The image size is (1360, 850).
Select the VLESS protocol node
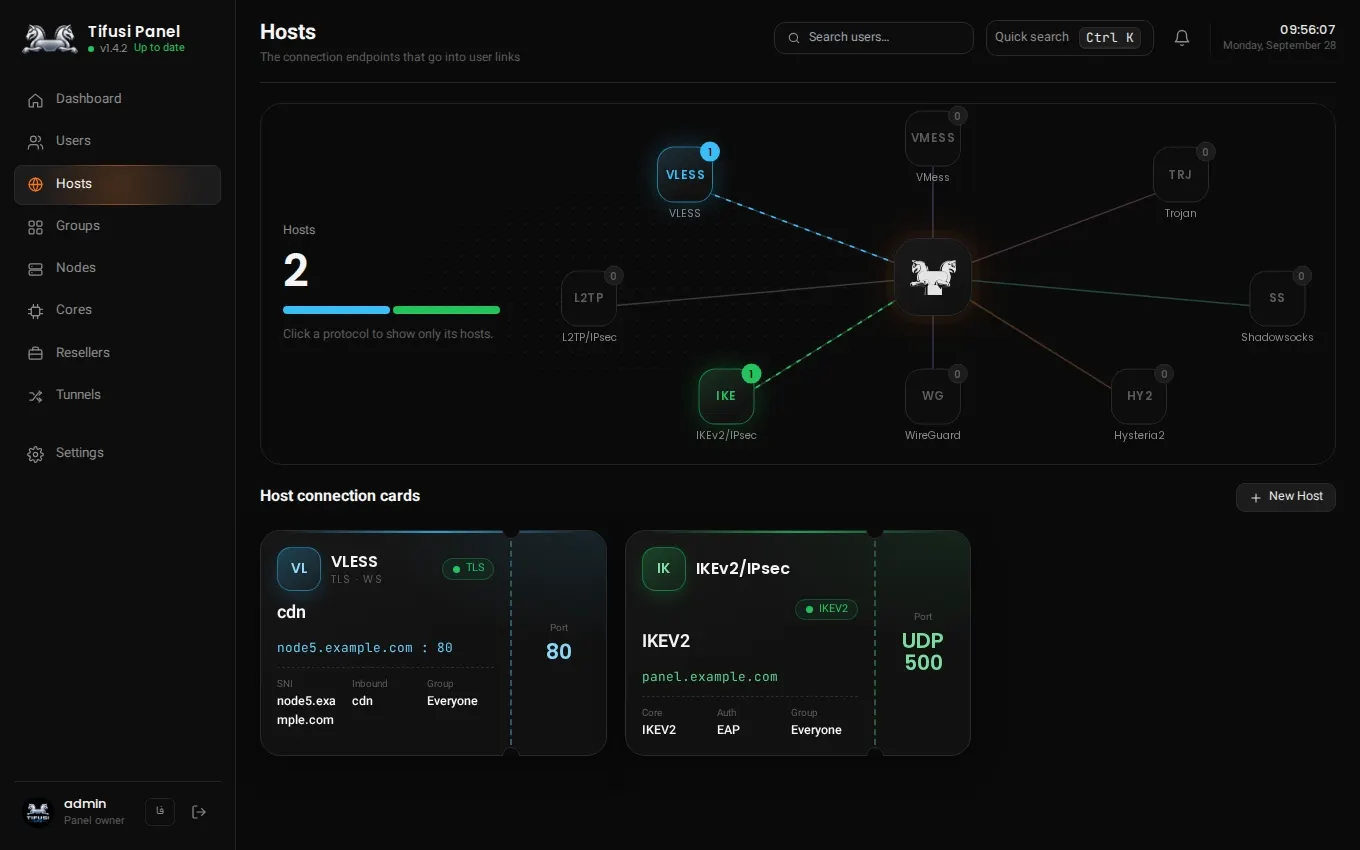pos(685,175)
